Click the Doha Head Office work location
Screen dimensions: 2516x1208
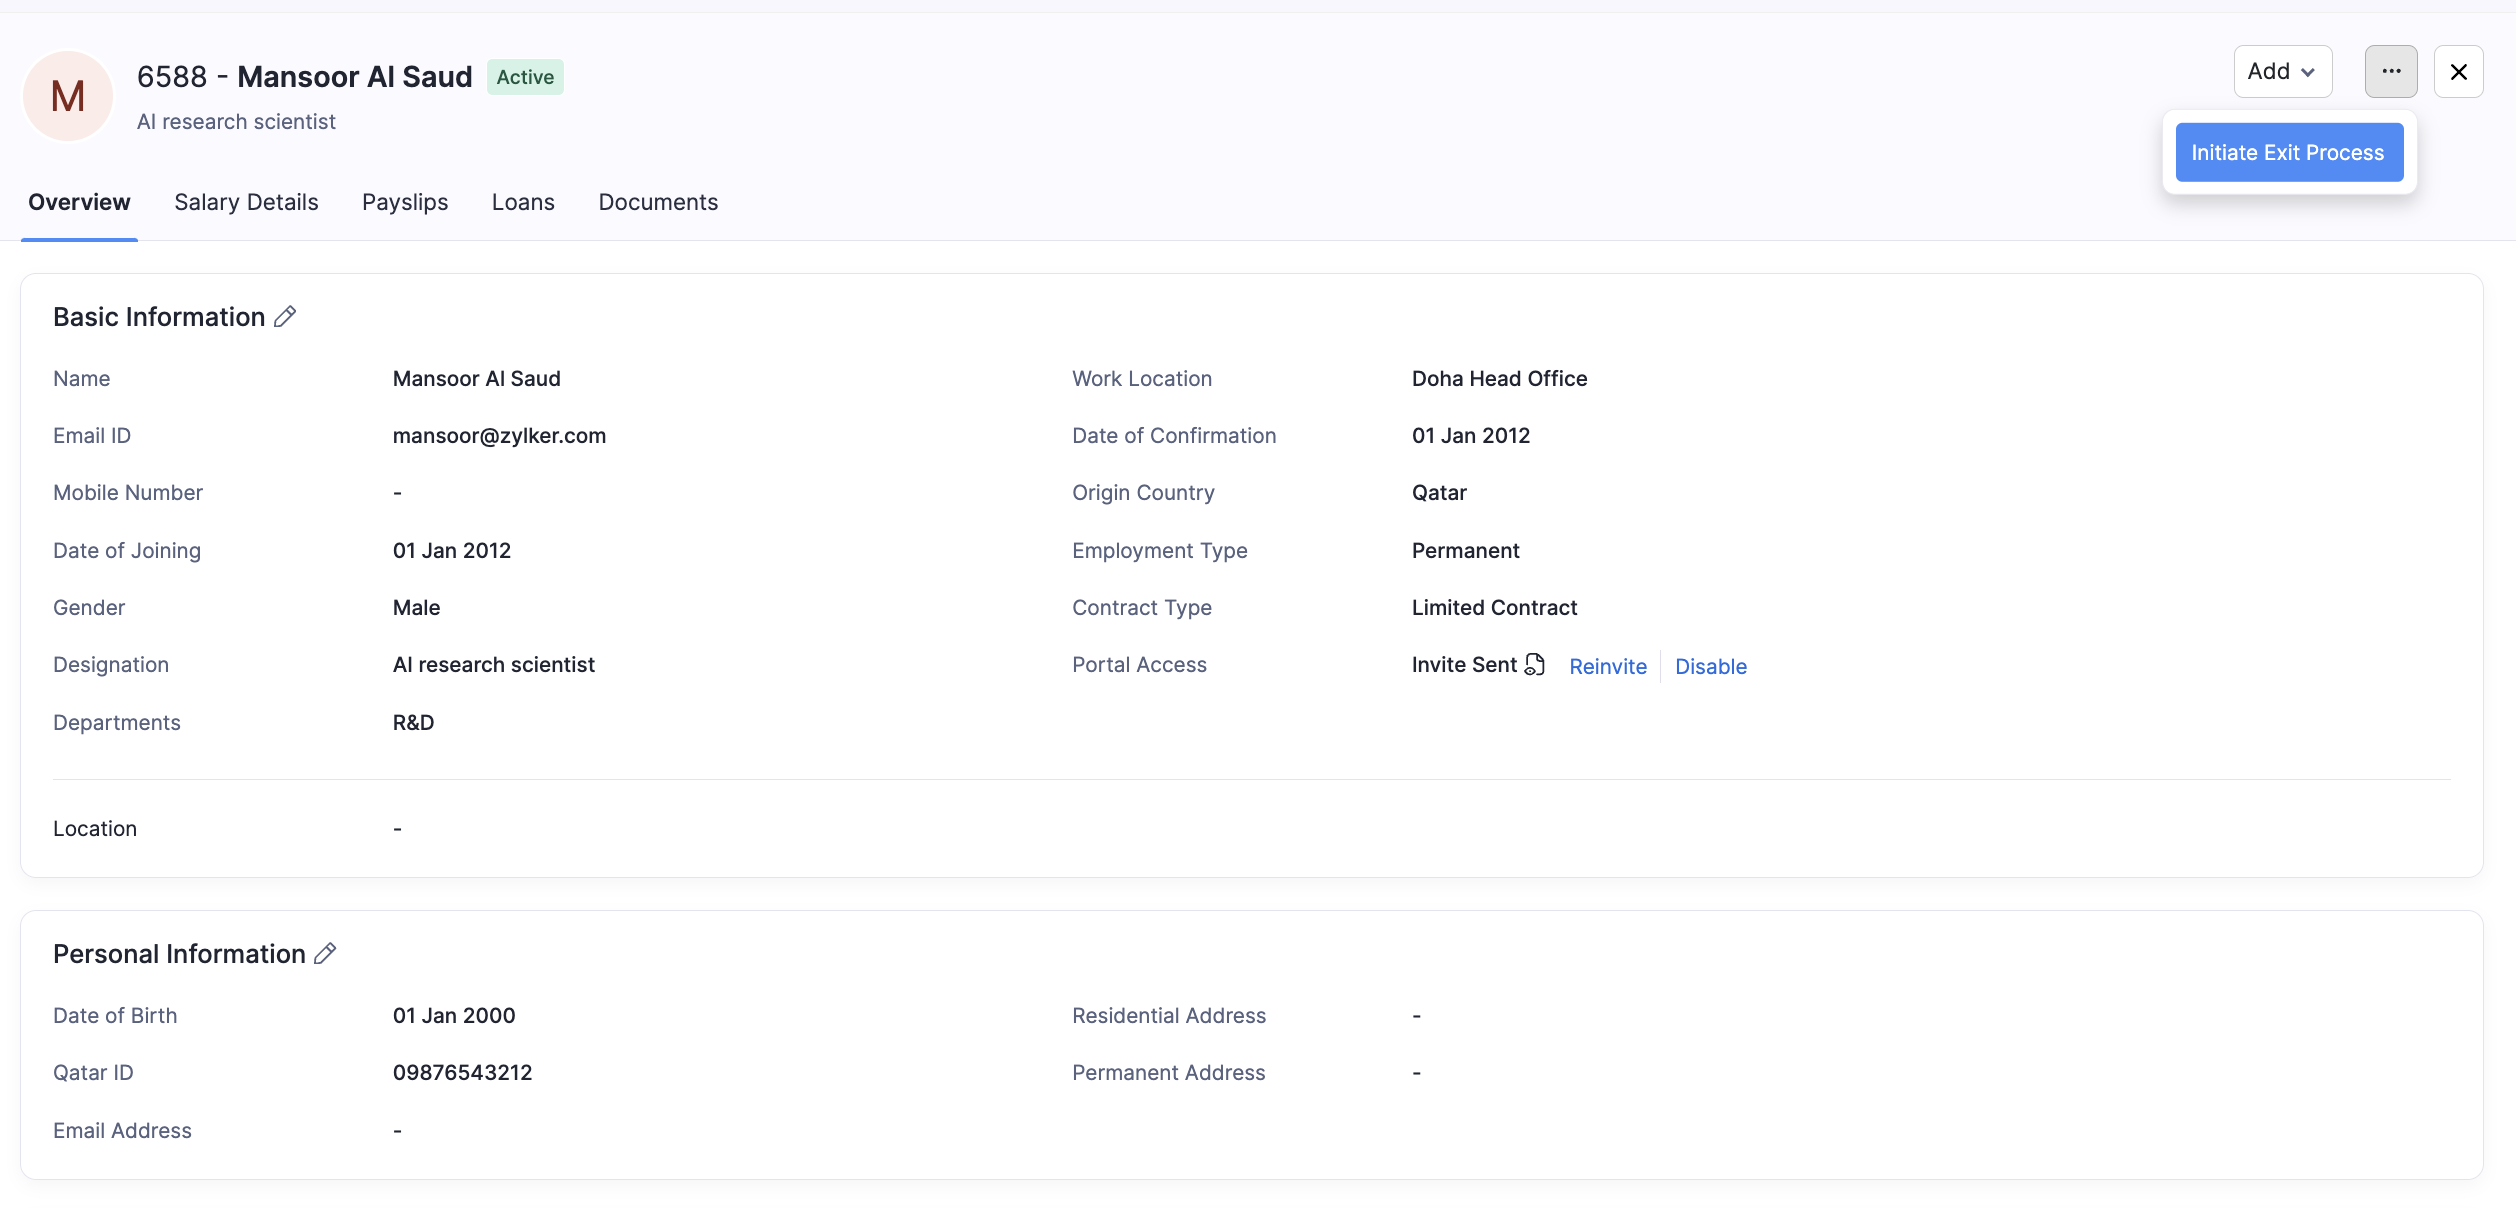pyautogui.click(x=1499, y=379)
